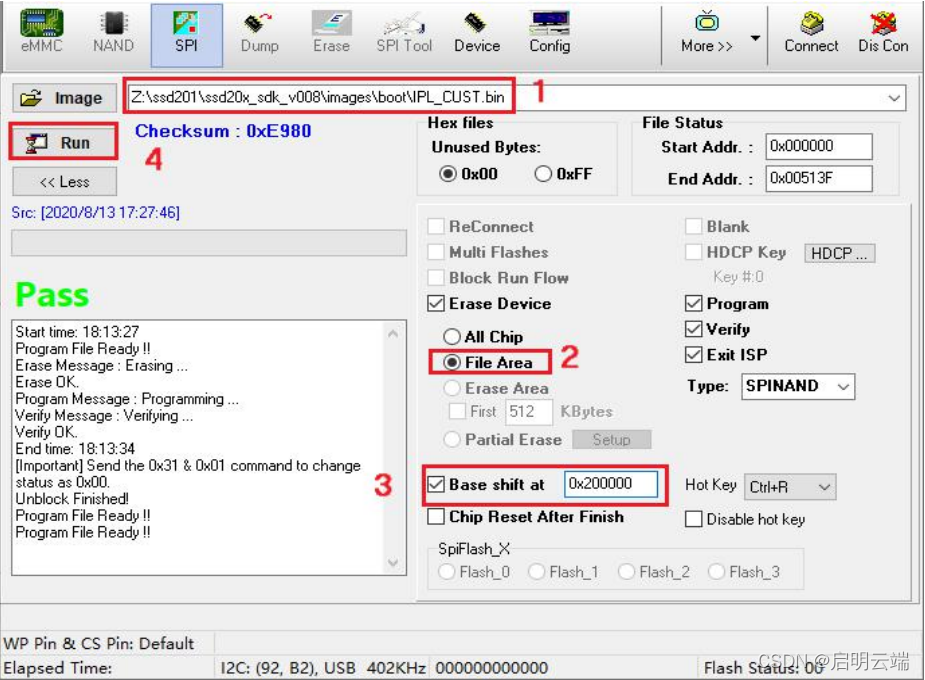Screen dimensions: 925x680
Task: Expand the image file path dropdown
Action: 894,97
